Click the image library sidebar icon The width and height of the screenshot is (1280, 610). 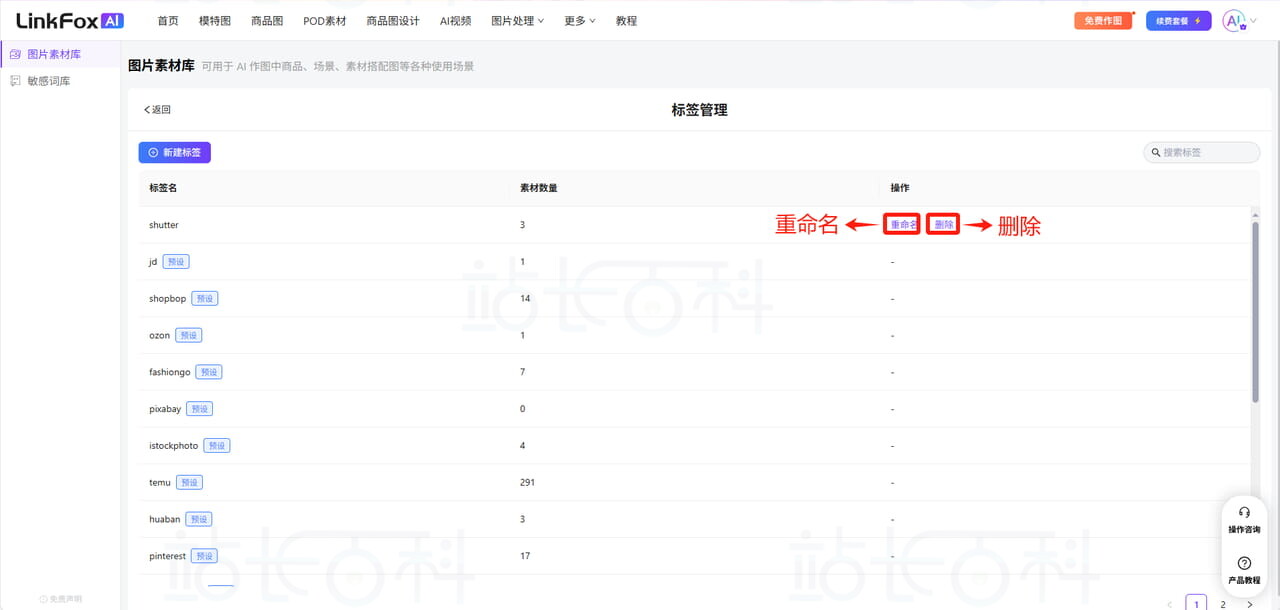click(x=15, y=54)
